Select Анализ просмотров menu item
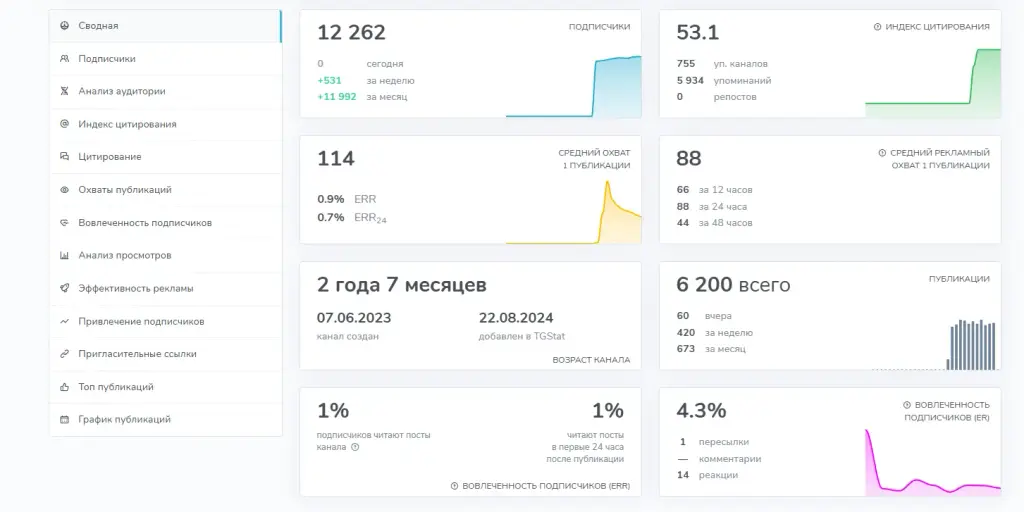This screenshot has width=1024, height=512. 165,255
